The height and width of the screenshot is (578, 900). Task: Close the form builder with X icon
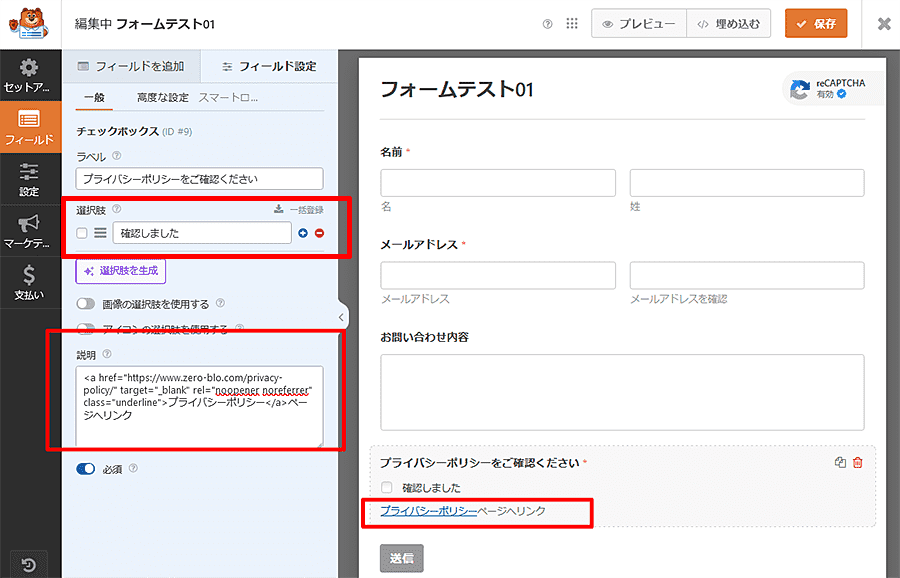click(884, 24)
